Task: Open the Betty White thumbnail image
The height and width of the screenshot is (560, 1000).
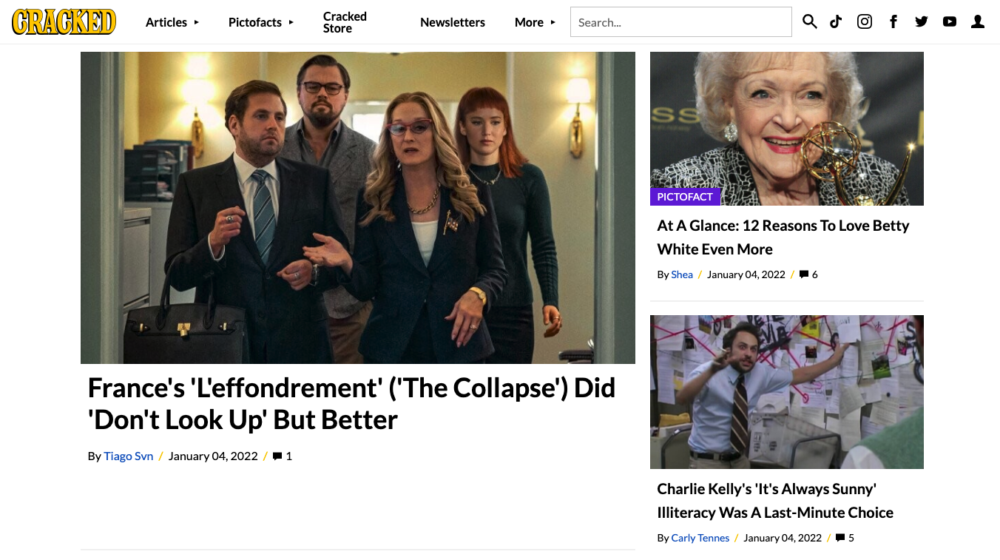Action: 786,129
